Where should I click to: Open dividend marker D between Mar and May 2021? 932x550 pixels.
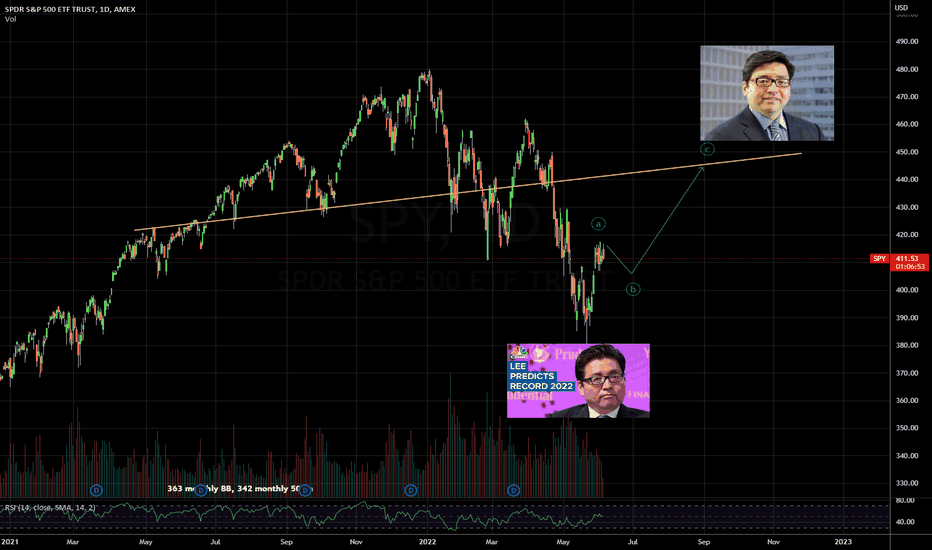tap(96, 491)
